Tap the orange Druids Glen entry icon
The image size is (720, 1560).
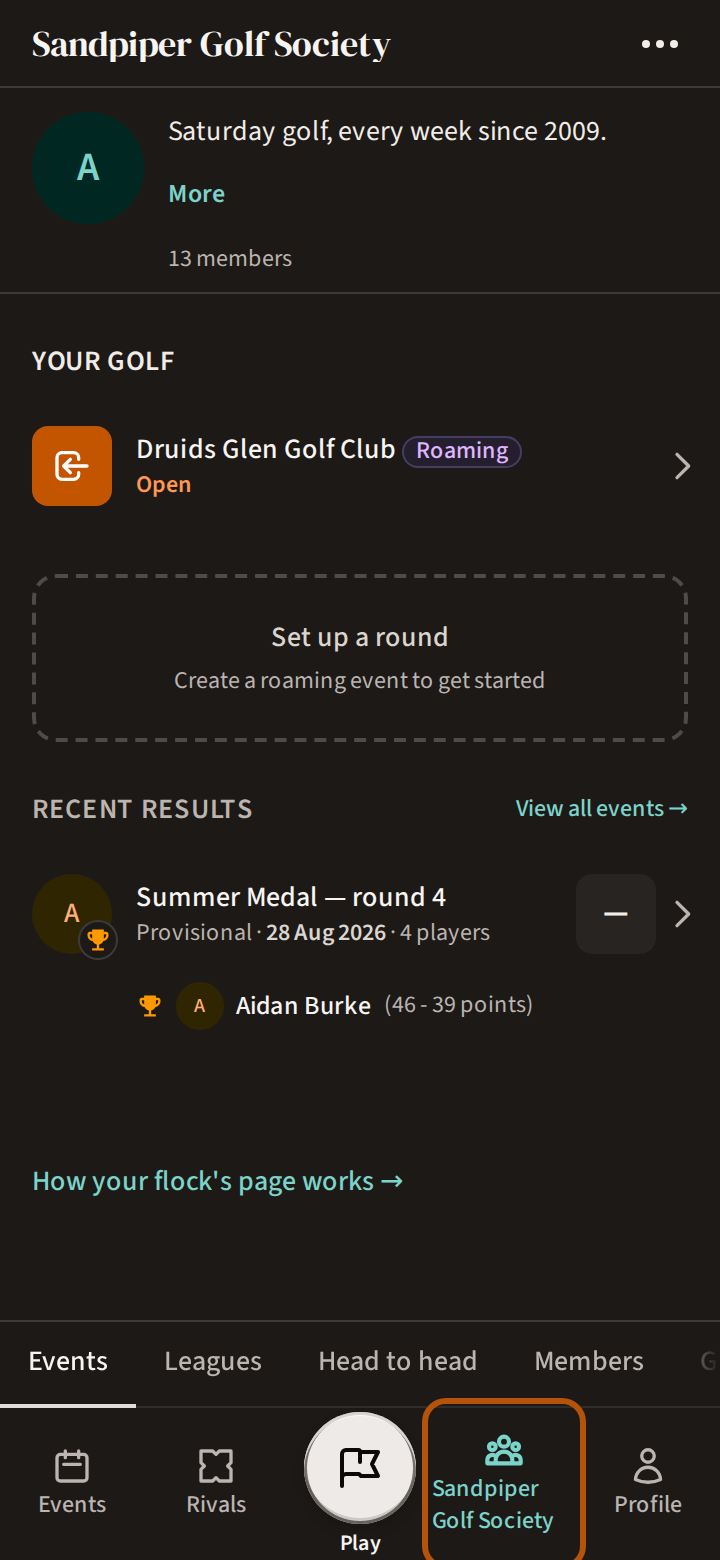click(72, 466)
